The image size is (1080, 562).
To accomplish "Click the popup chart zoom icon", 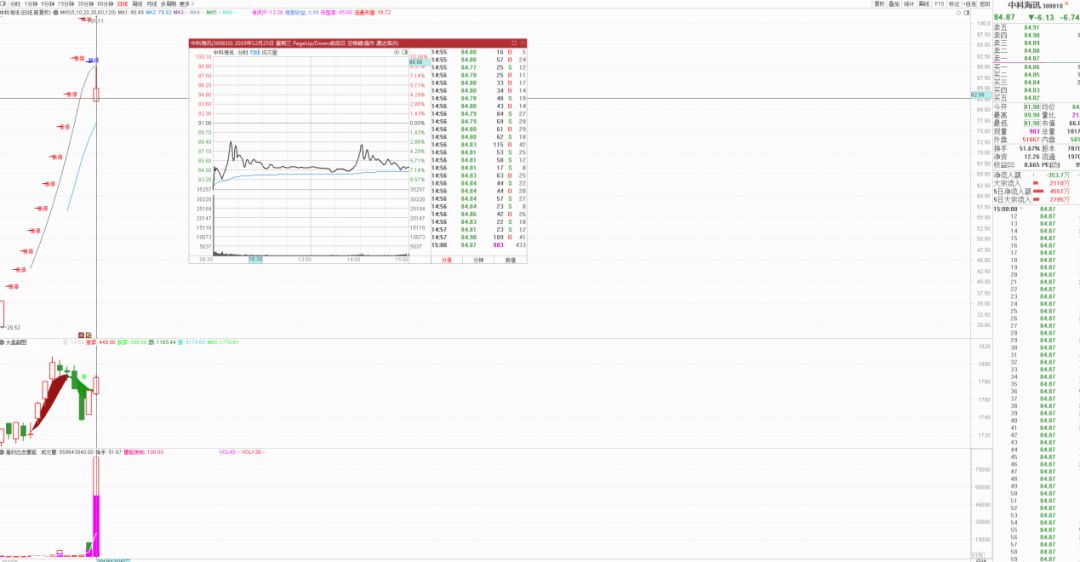I will click(x=397, y=52).
